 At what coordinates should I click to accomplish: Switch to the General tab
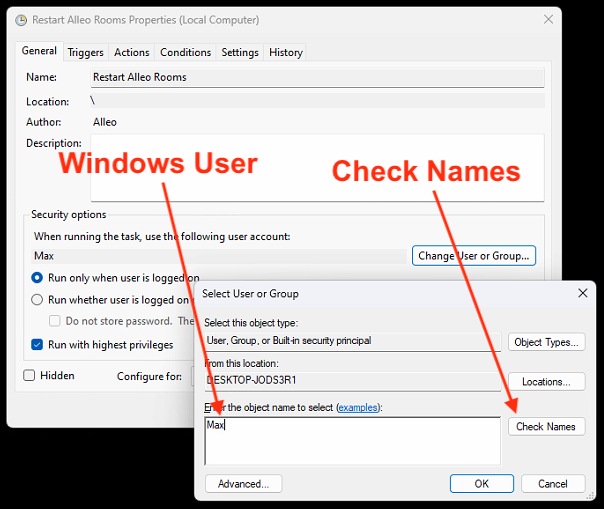[x=39, y=51]
